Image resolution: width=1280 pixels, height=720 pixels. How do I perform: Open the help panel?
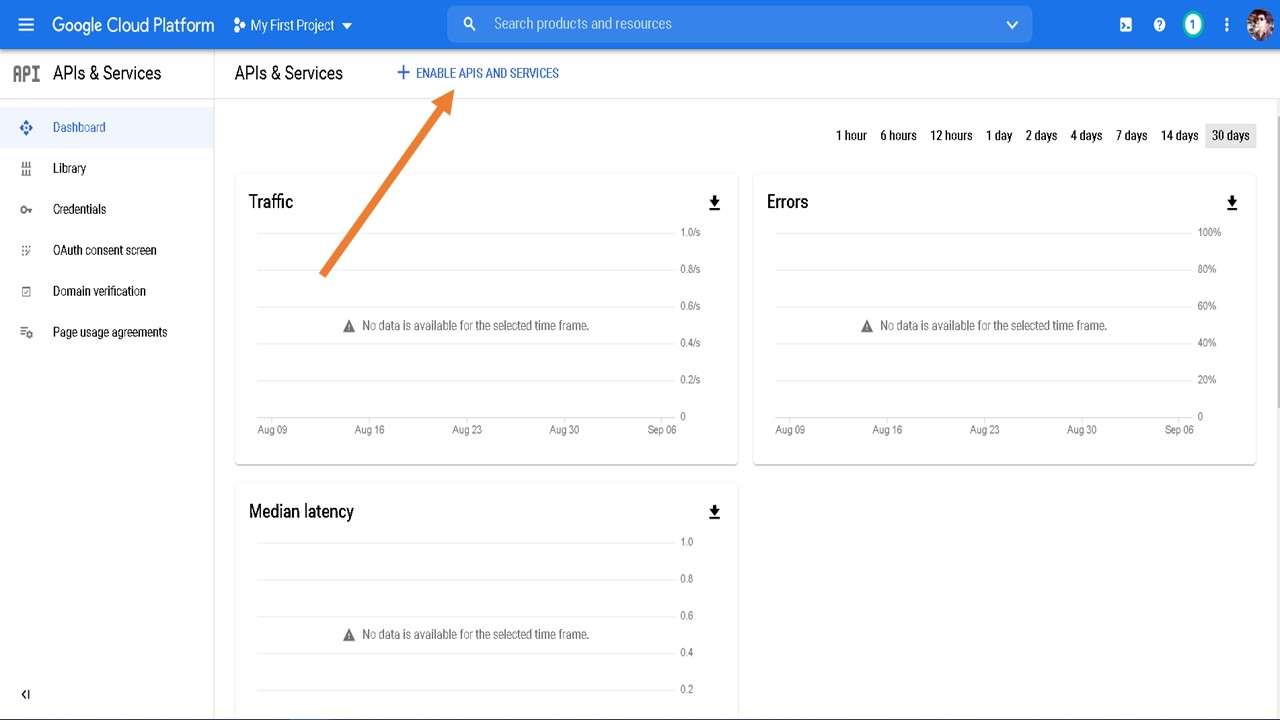coord(1159,24)
